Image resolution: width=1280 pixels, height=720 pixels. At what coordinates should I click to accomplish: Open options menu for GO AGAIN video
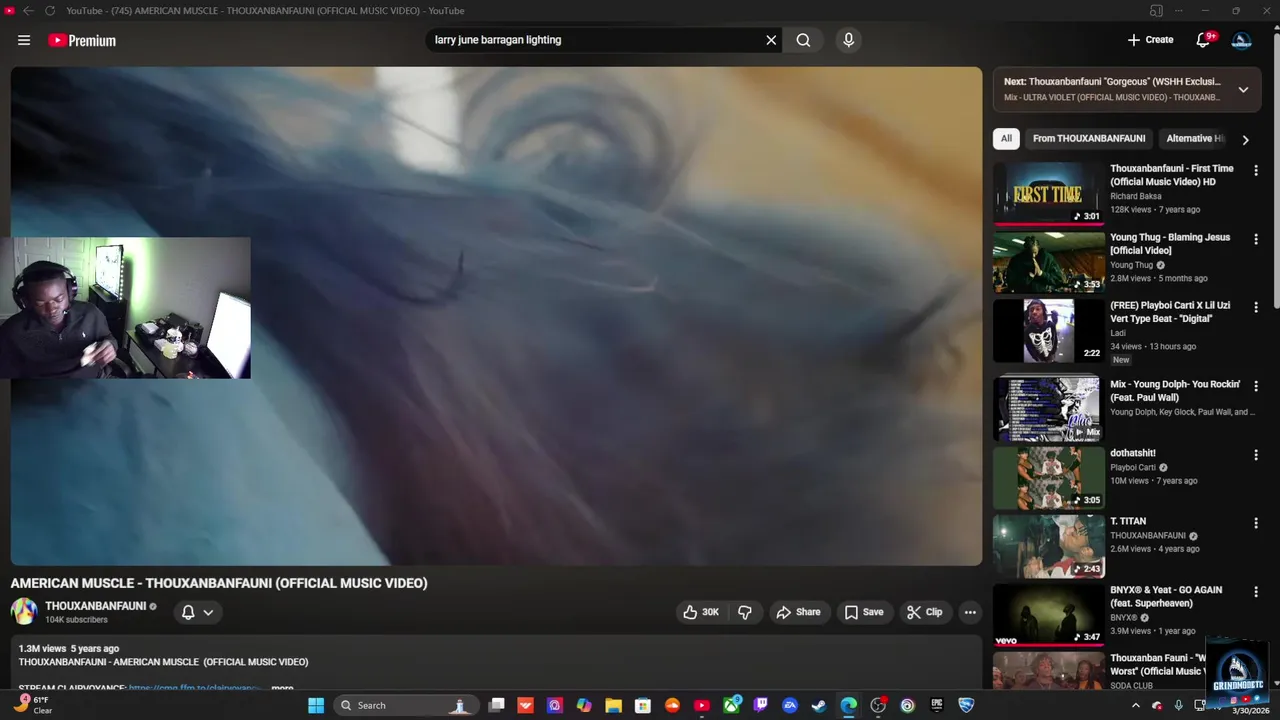(1256, 592)
